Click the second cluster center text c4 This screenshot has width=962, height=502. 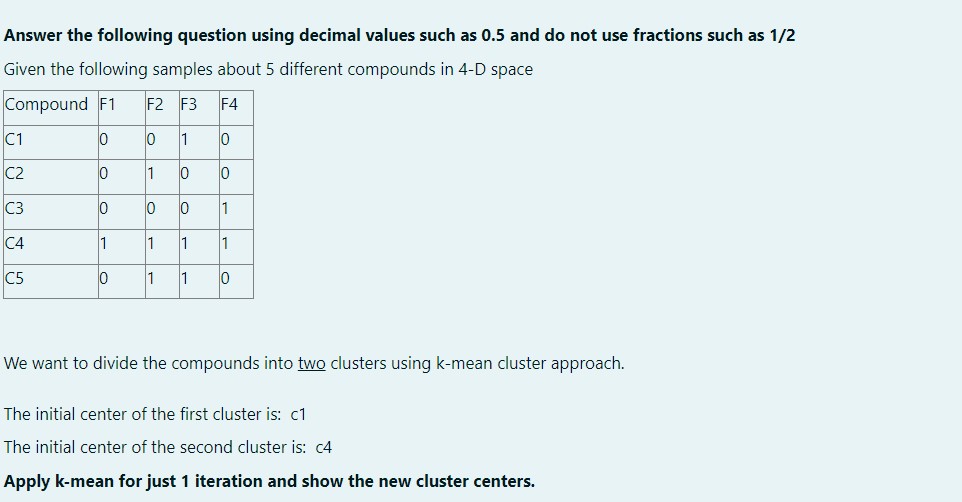323,447
